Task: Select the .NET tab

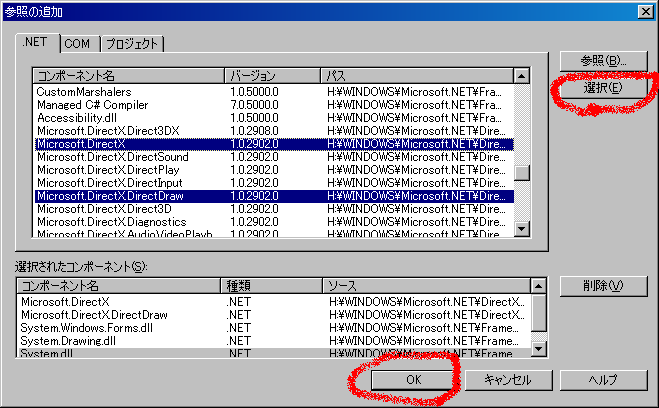Action: [37, 42]
